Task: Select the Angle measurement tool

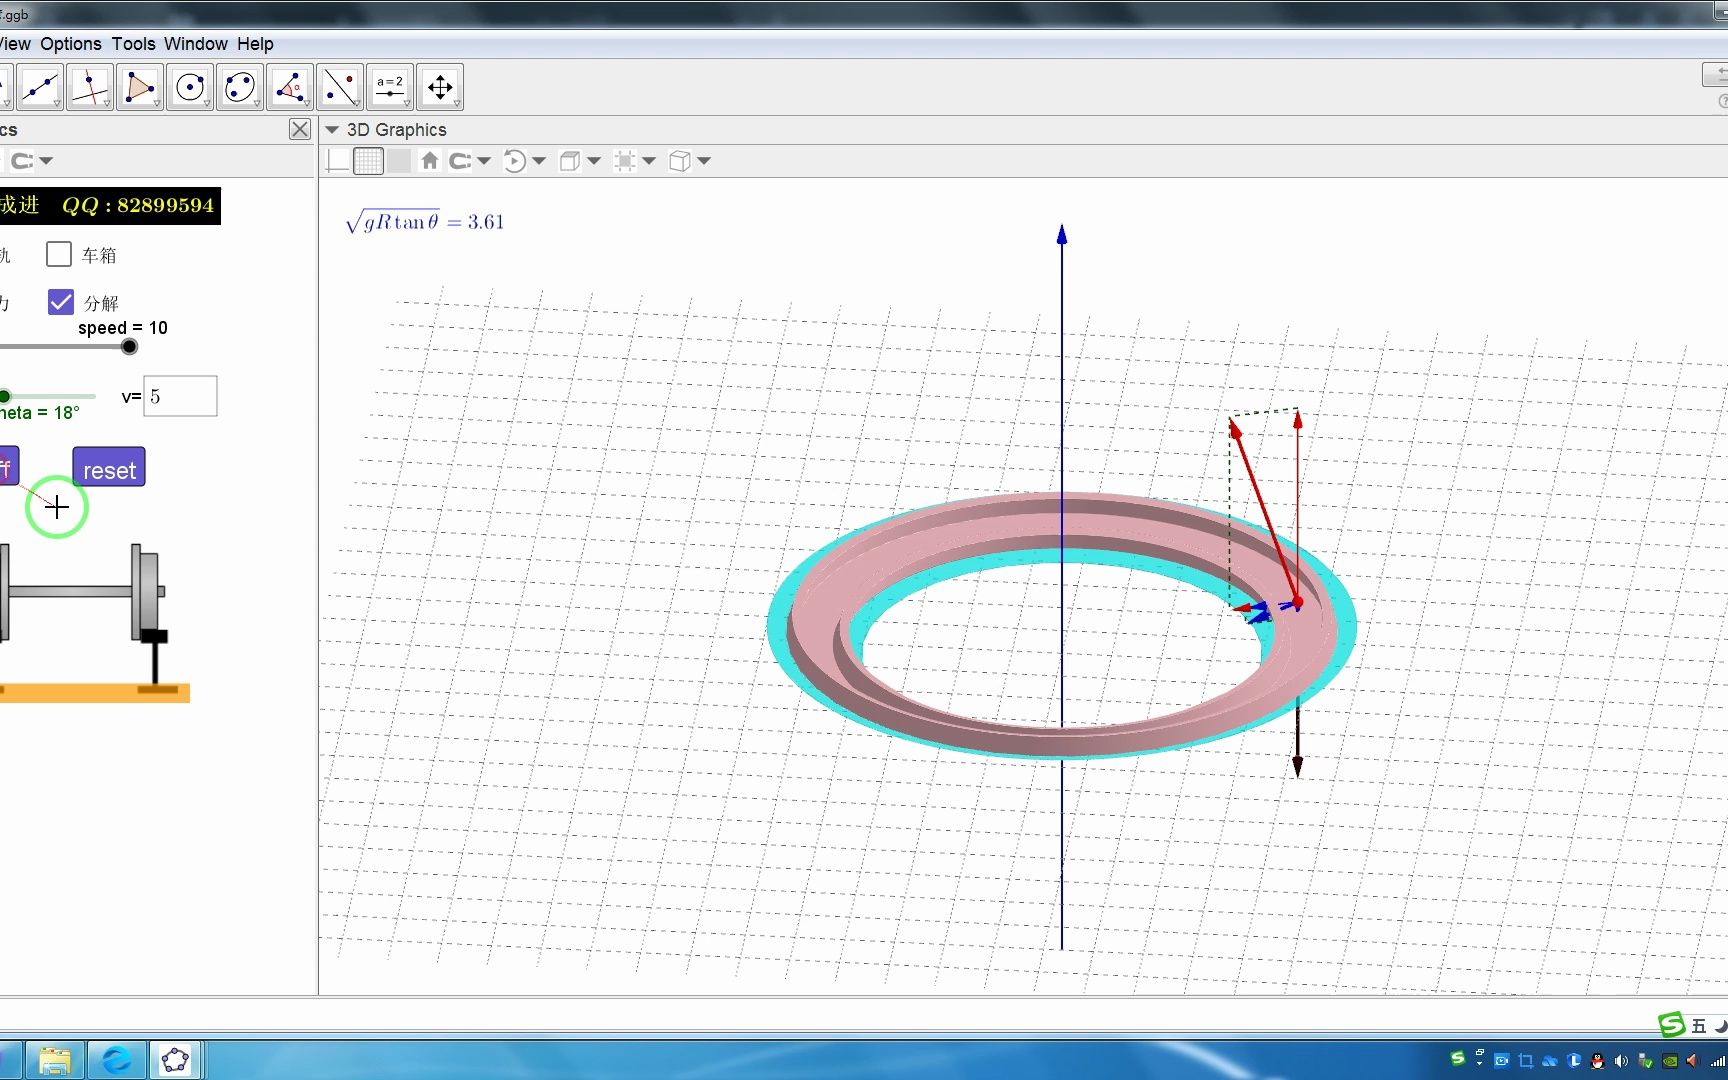Action: coord(290,86)
